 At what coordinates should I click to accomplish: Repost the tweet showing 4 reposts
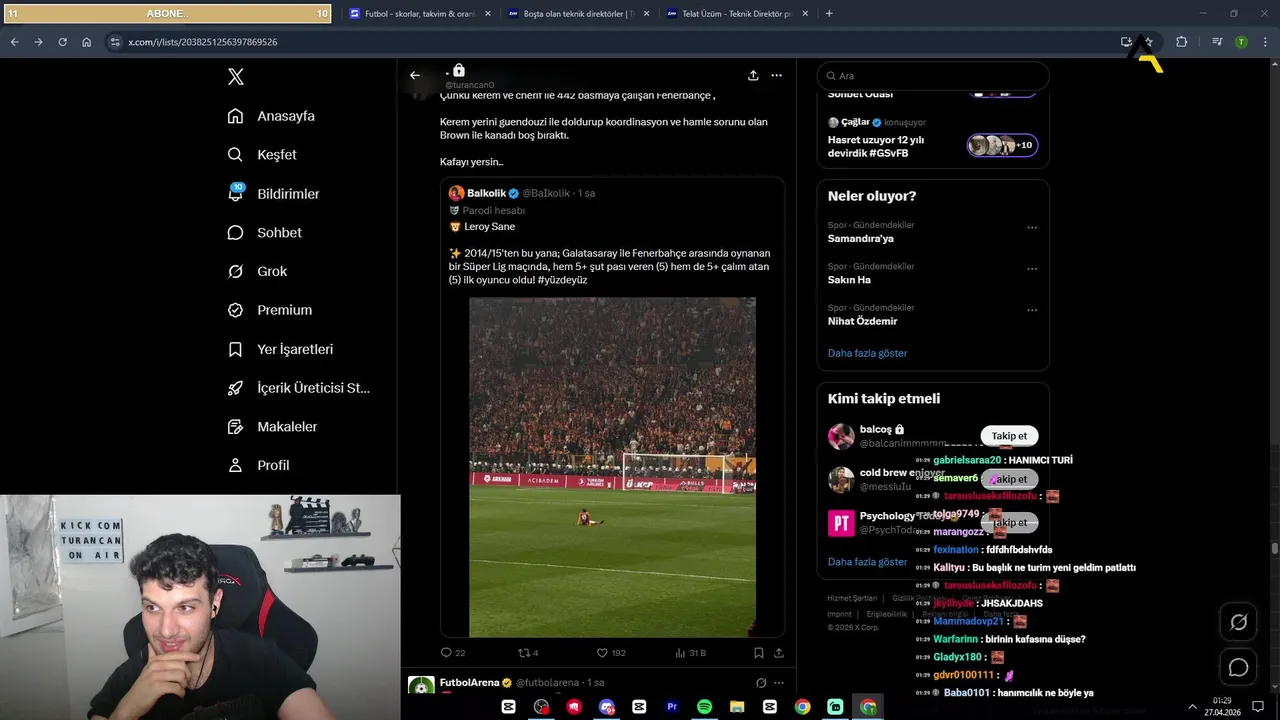click(x=528, y=653)
